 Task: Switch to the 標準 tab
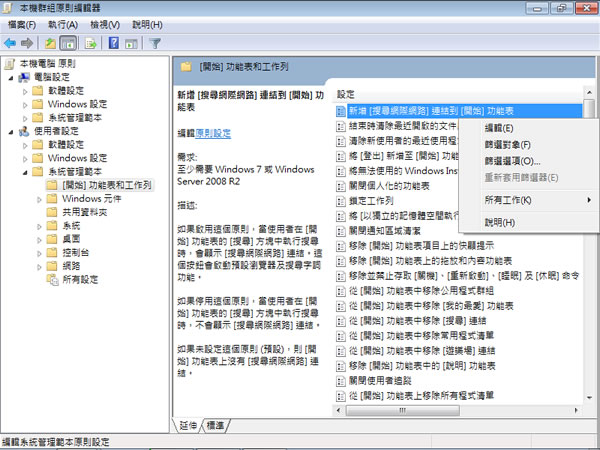(215, 425)
